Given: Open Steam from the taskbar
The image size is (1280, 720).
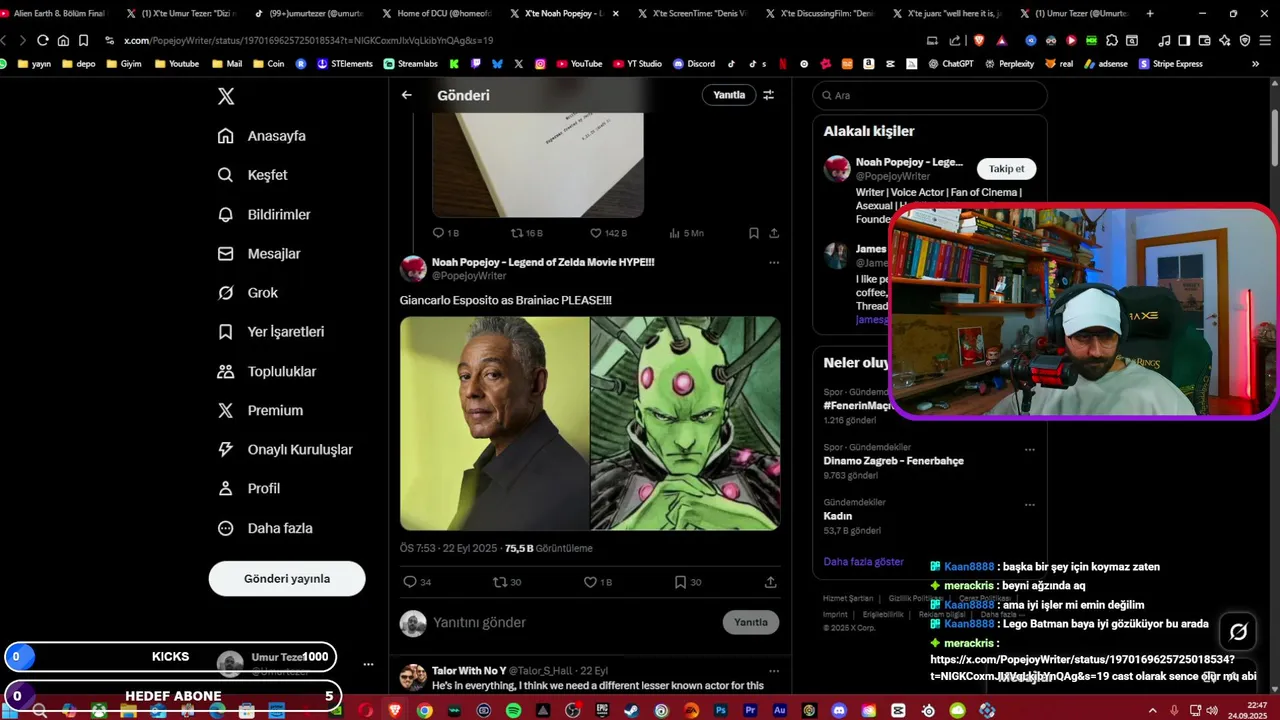Looking at the screenshot, I should pos(631,711).
